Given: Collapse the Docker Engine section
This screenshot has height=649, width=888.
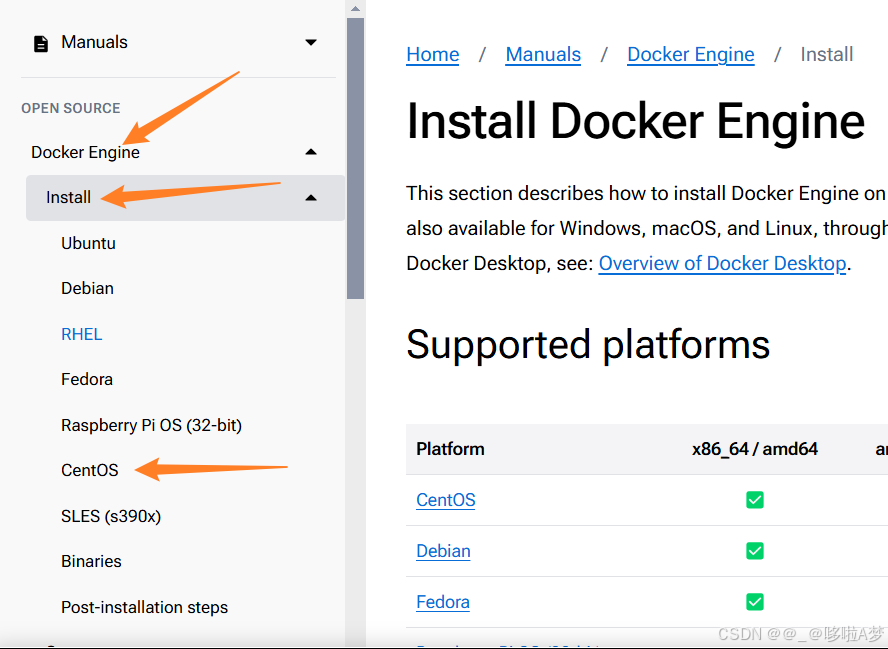Looking at the screenshot, I should click(x=311, y=150).
